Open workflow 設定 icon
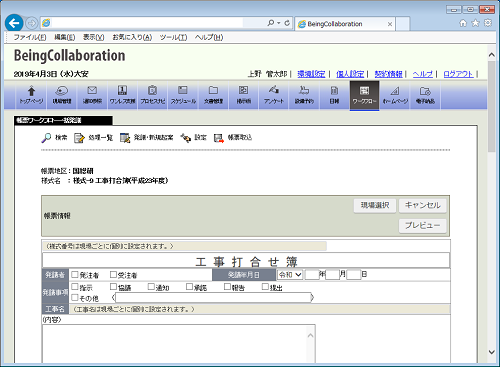Viewport: 500px width, 367px height. [185, 138]
